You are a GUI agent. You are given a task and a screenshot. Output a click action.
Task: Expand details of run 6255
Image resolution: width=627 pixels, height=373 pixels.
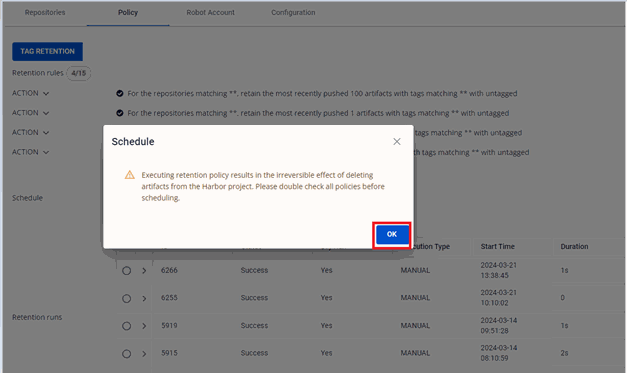[x=144, y=299]
